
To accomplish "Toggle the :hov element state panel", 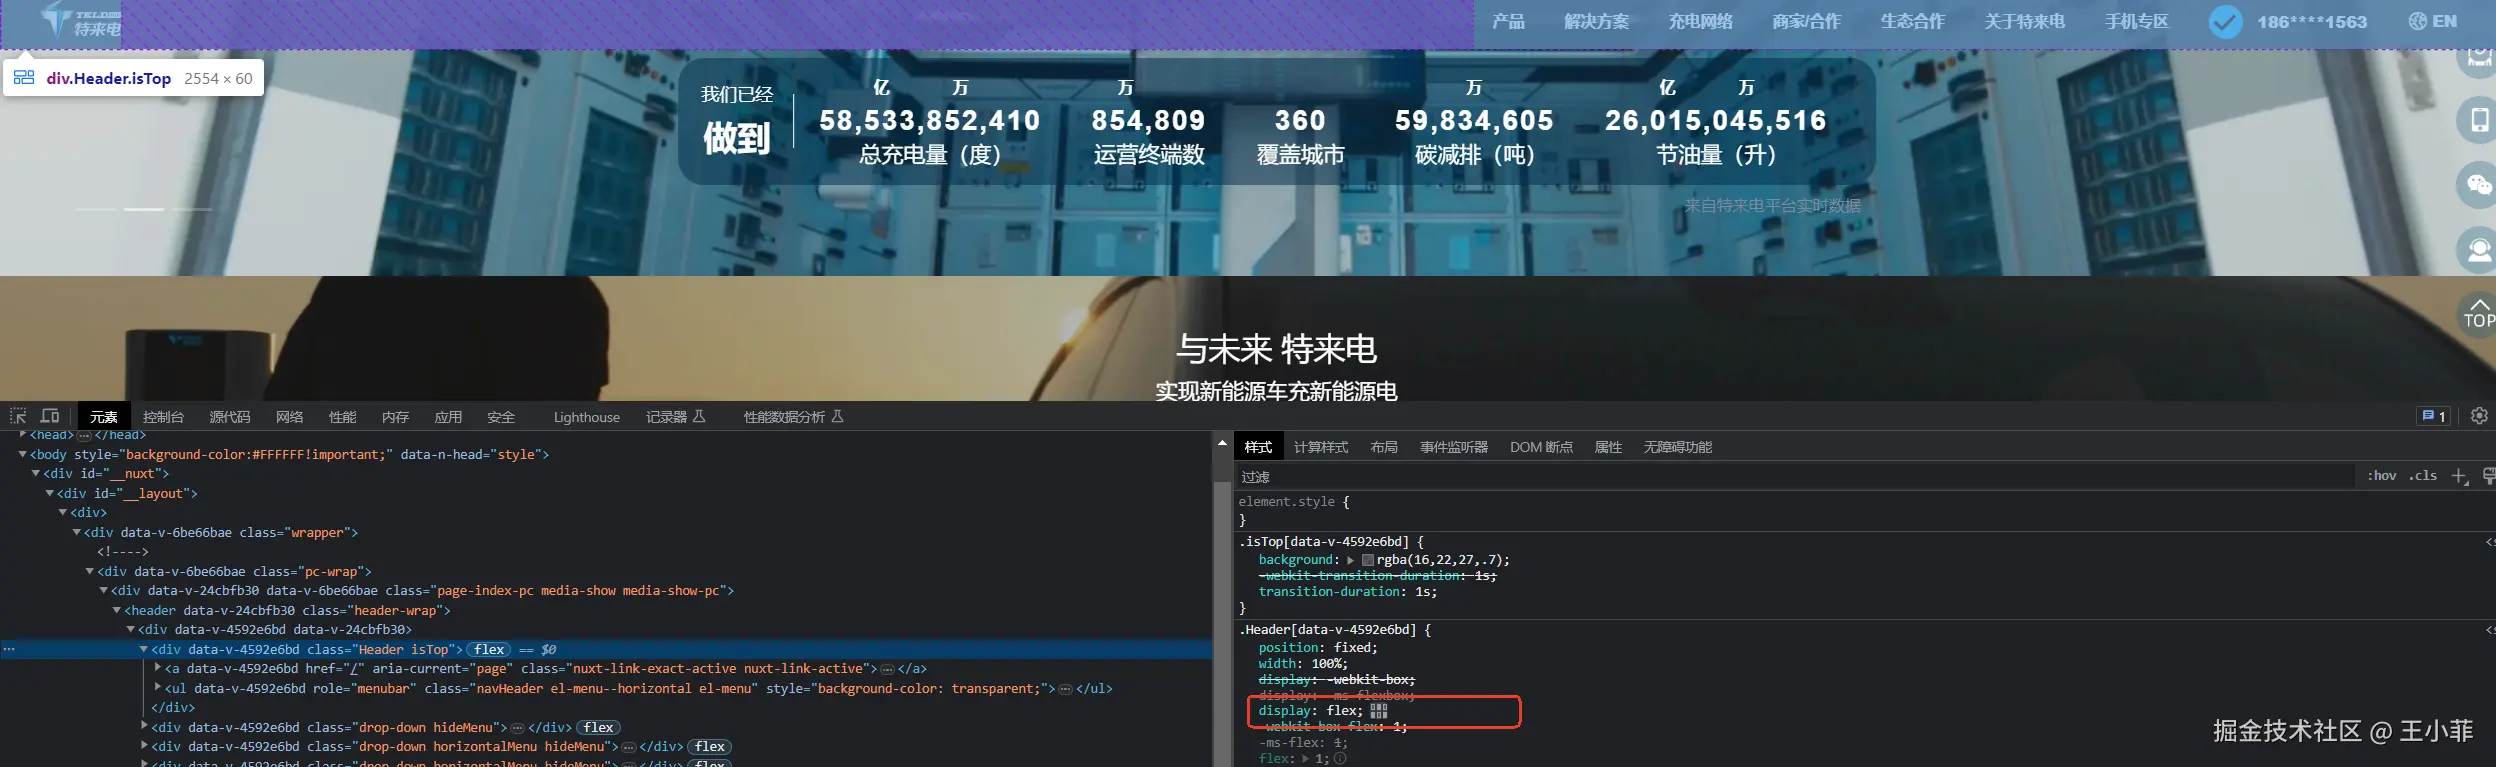I will pos(2382,476).
